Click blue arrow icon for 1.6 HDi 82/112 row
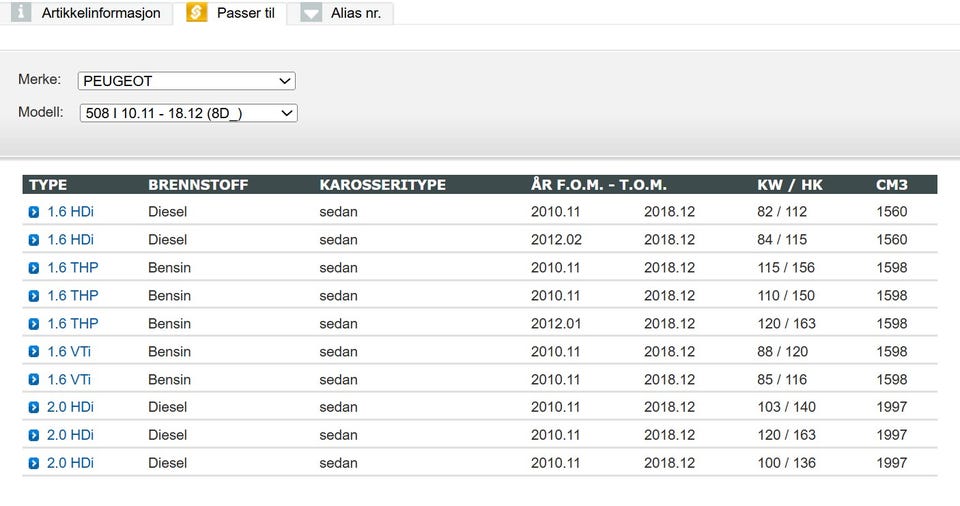Viewport: 960px width, 506px height. click(34, 212)
